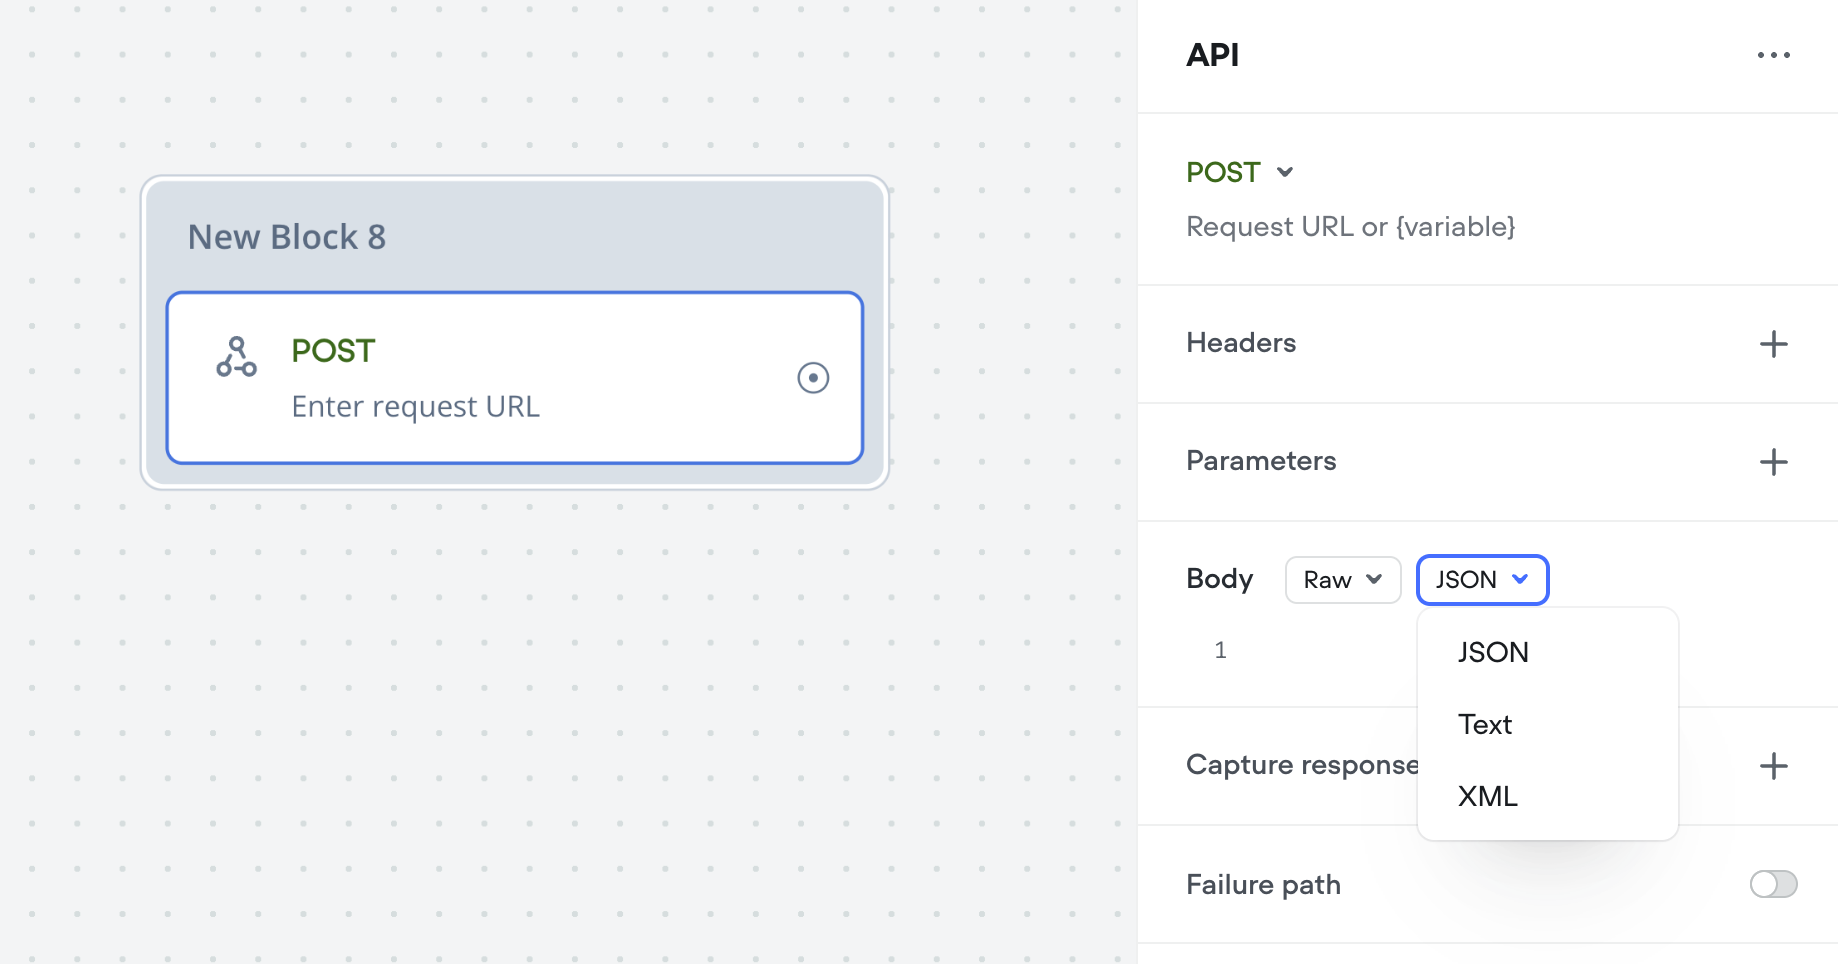Select XML from the body type menu
Image resolution: width=1838 pixels, height=964 pixels.
pyautogui.click(x=1487, y=796)
